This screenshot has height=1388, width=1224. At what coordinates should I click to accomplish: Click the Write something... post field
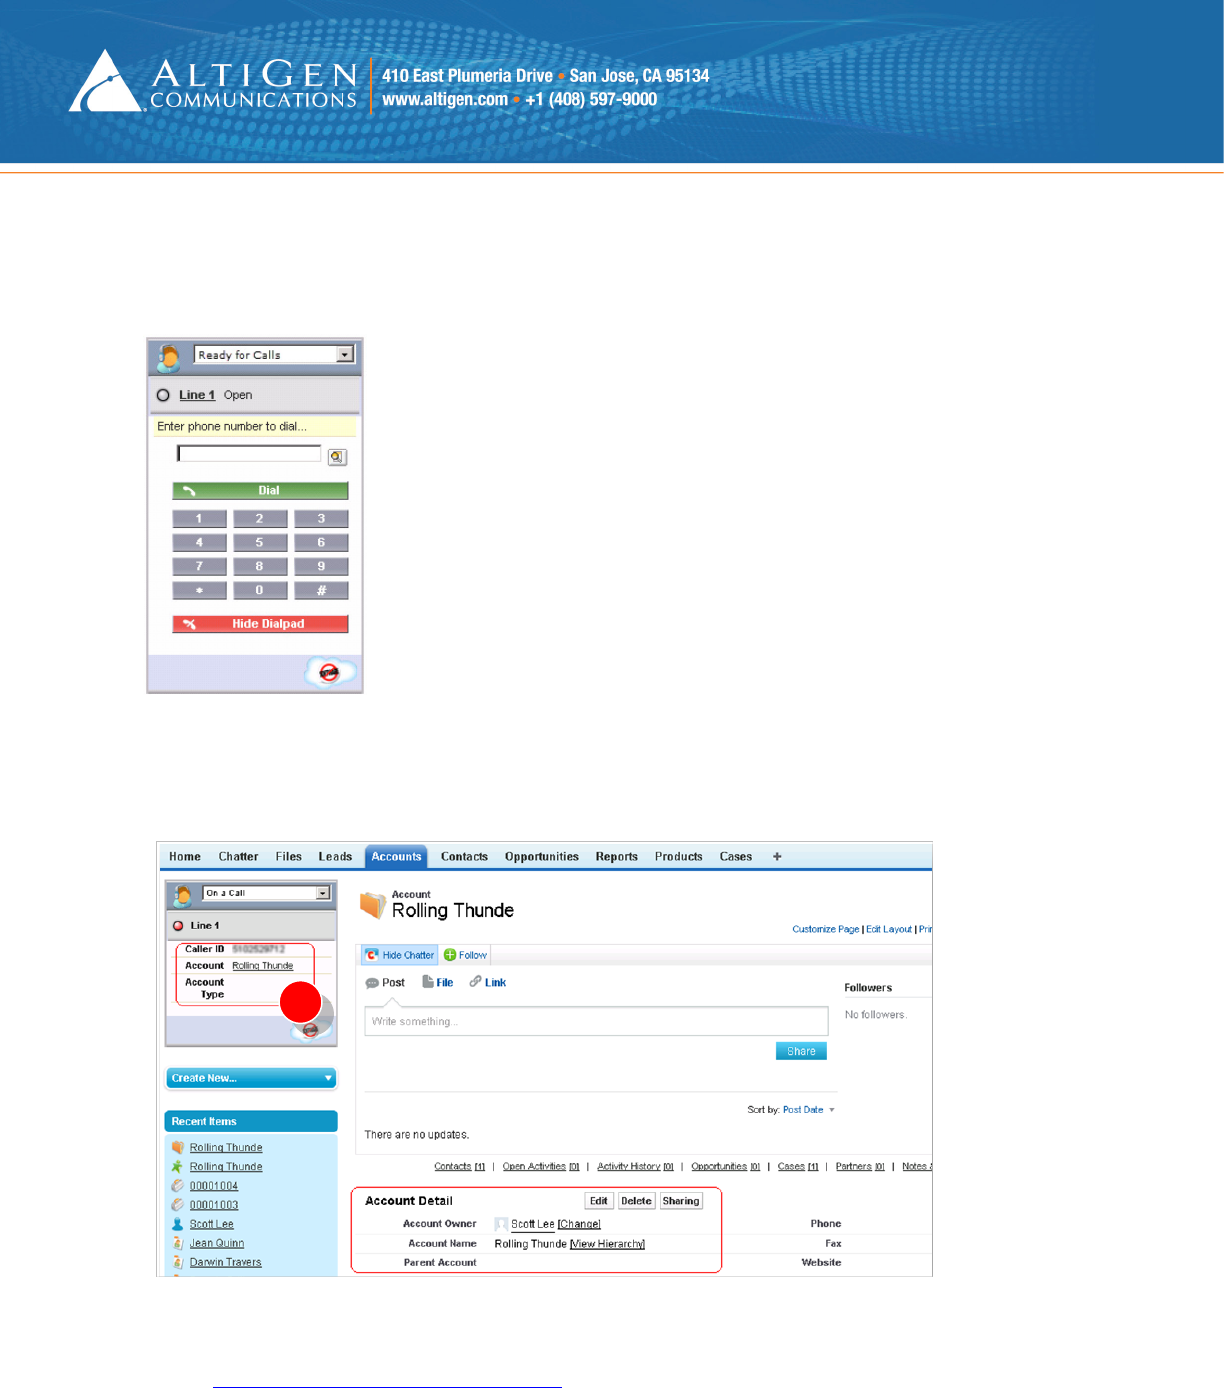coord(596,1021)
